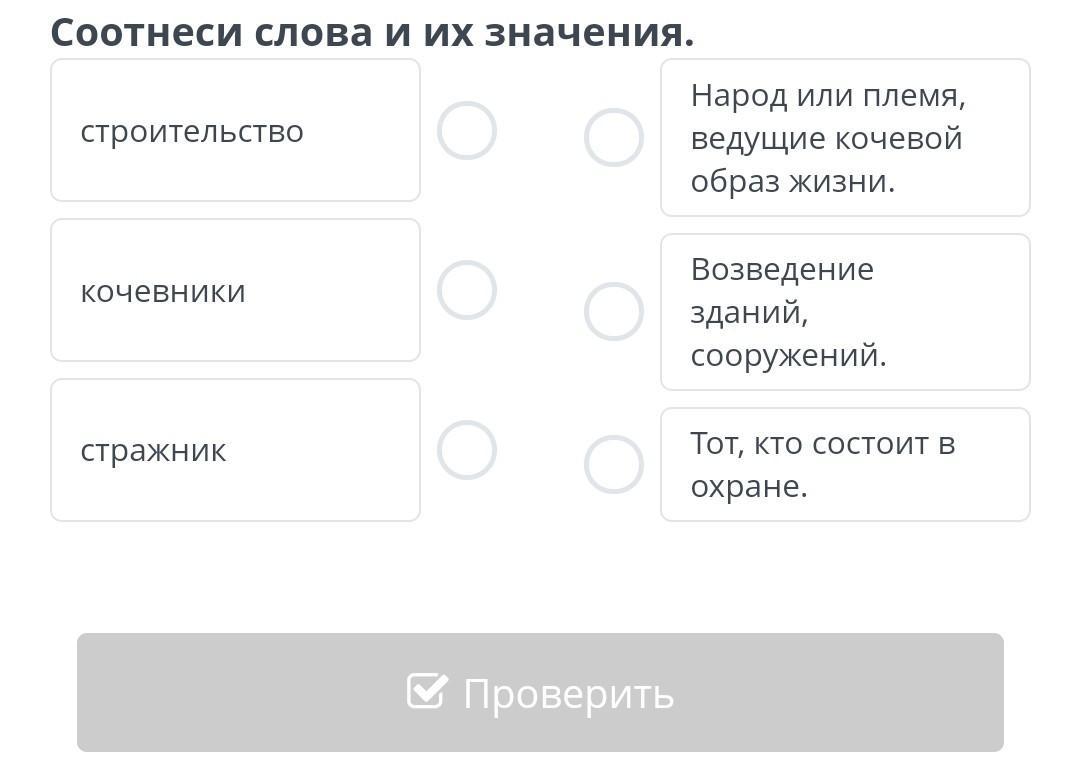Viewport: 1080px width, 784px height.
Task: Click the text 'ведущие кочевой' in first definition
Action: (826, 138)
